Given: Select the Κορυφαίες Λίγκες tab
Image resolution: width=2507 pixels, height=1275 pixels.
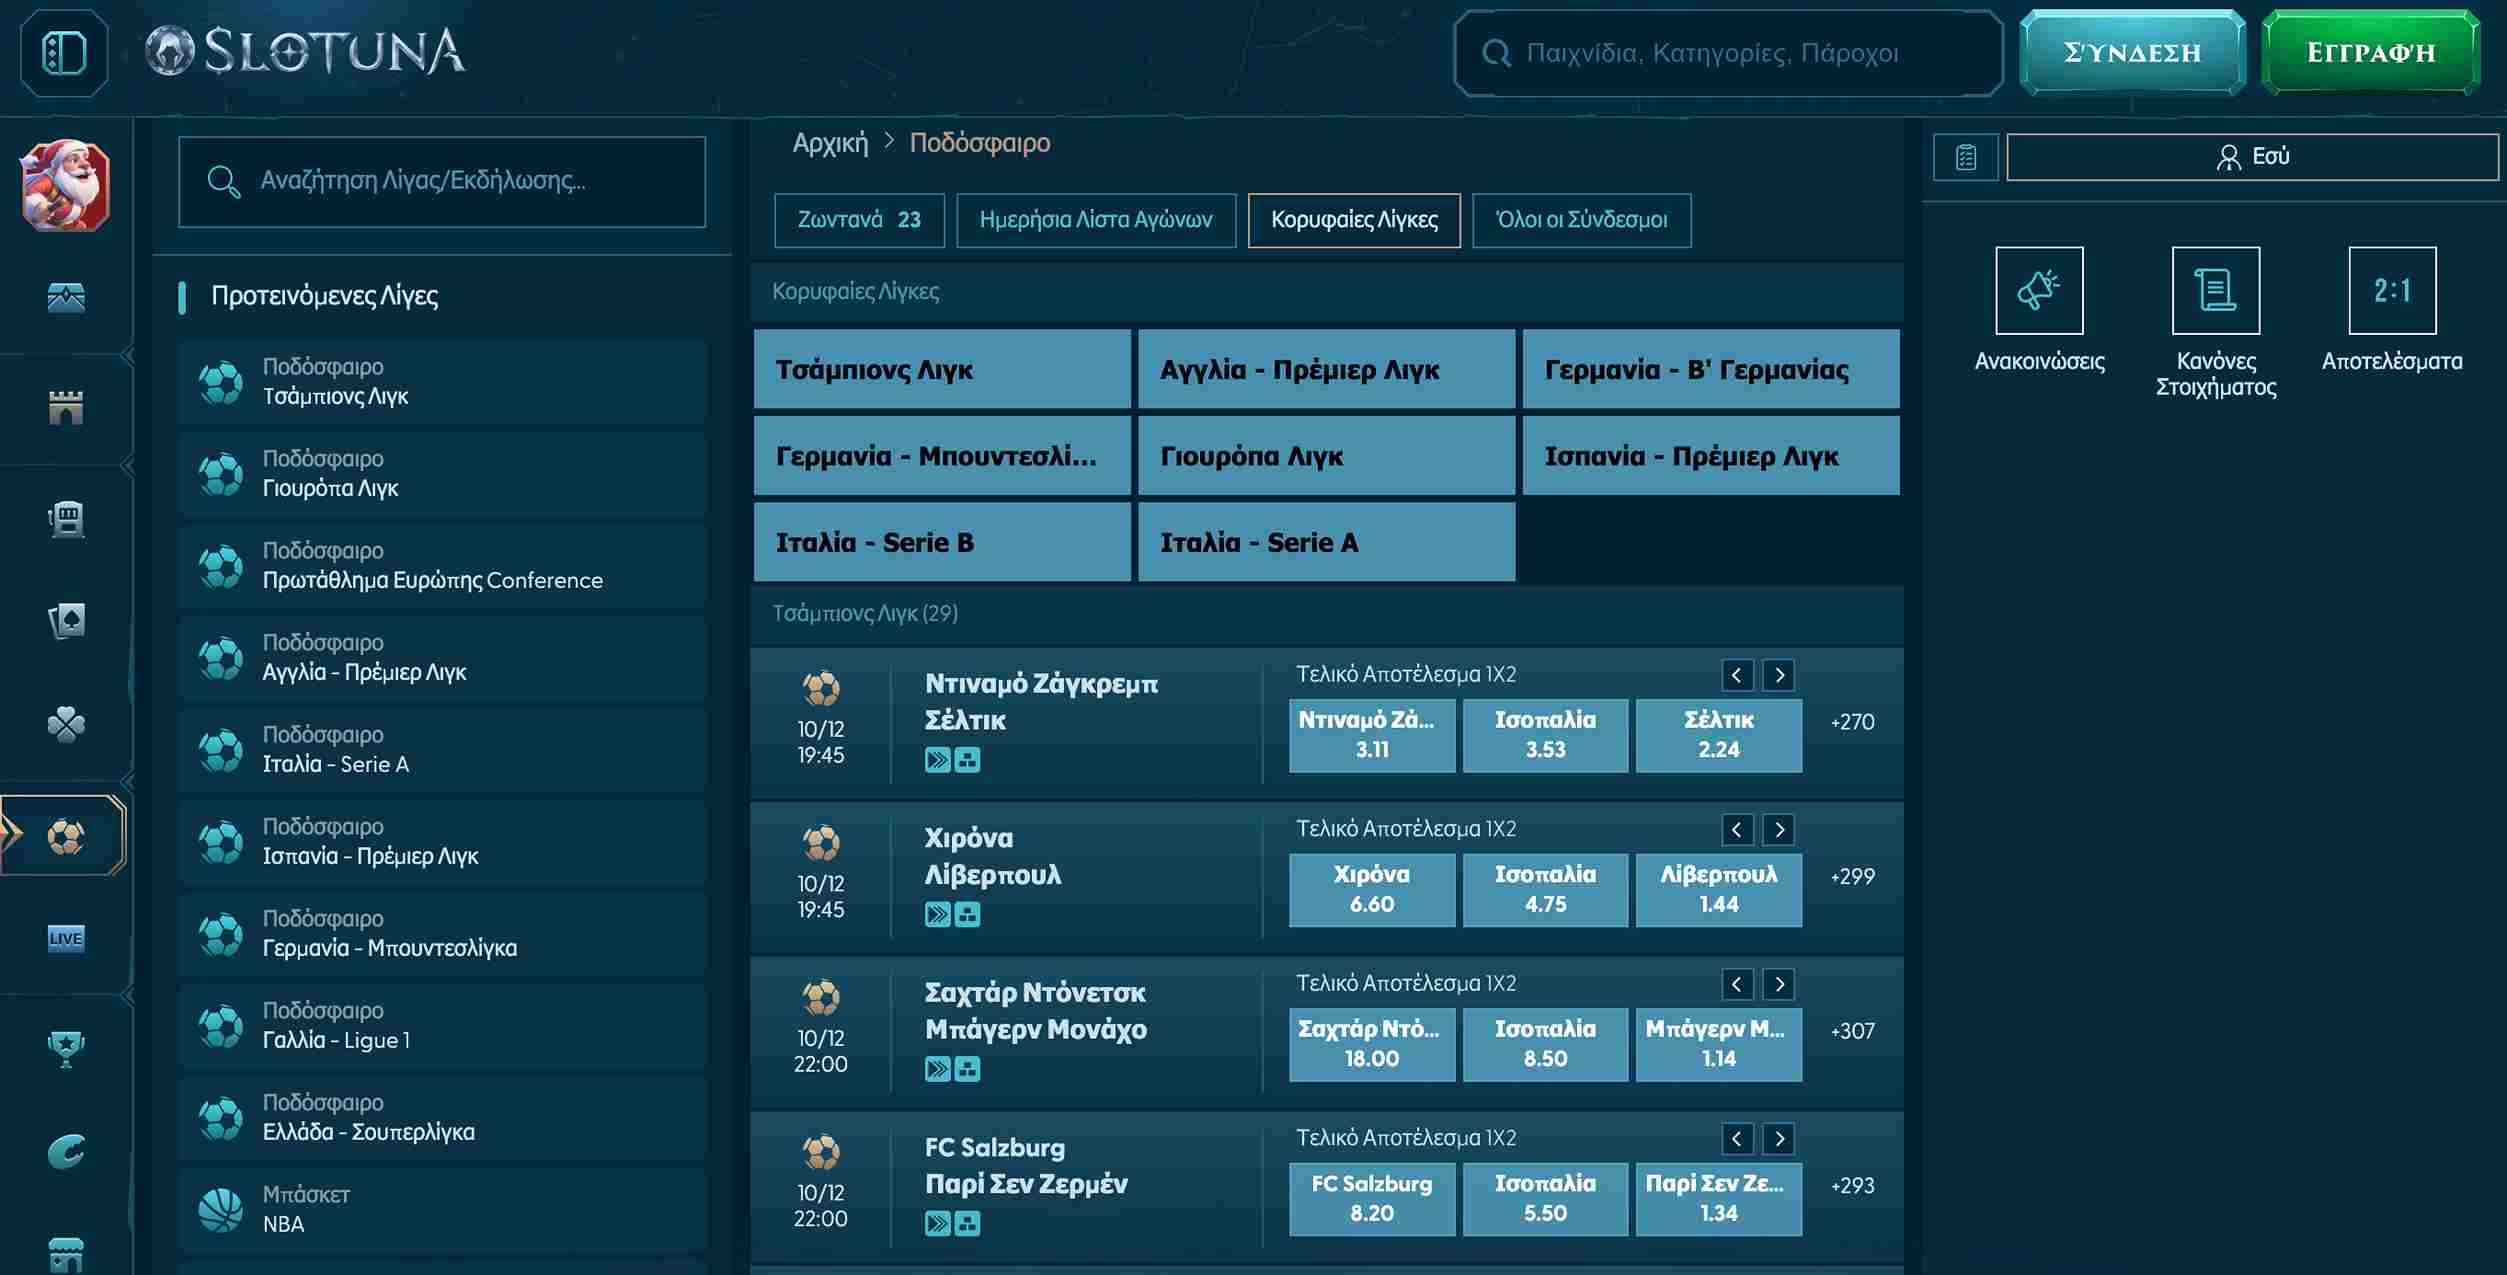Looking at the screenshot, I should (x=1354, y=220).
